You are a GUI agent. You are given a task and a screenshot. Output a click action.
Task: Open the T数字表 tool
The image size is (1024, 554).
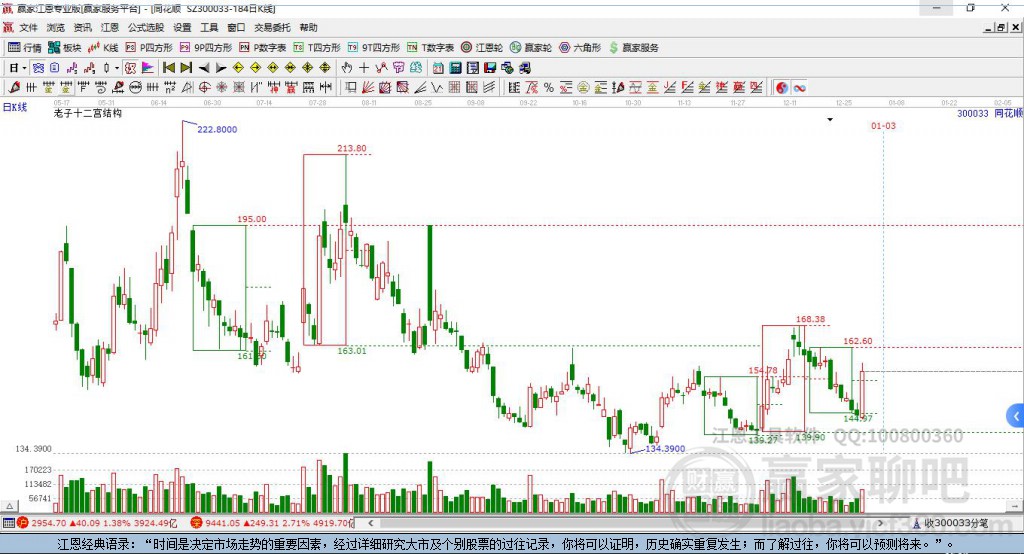coord(430,48)
